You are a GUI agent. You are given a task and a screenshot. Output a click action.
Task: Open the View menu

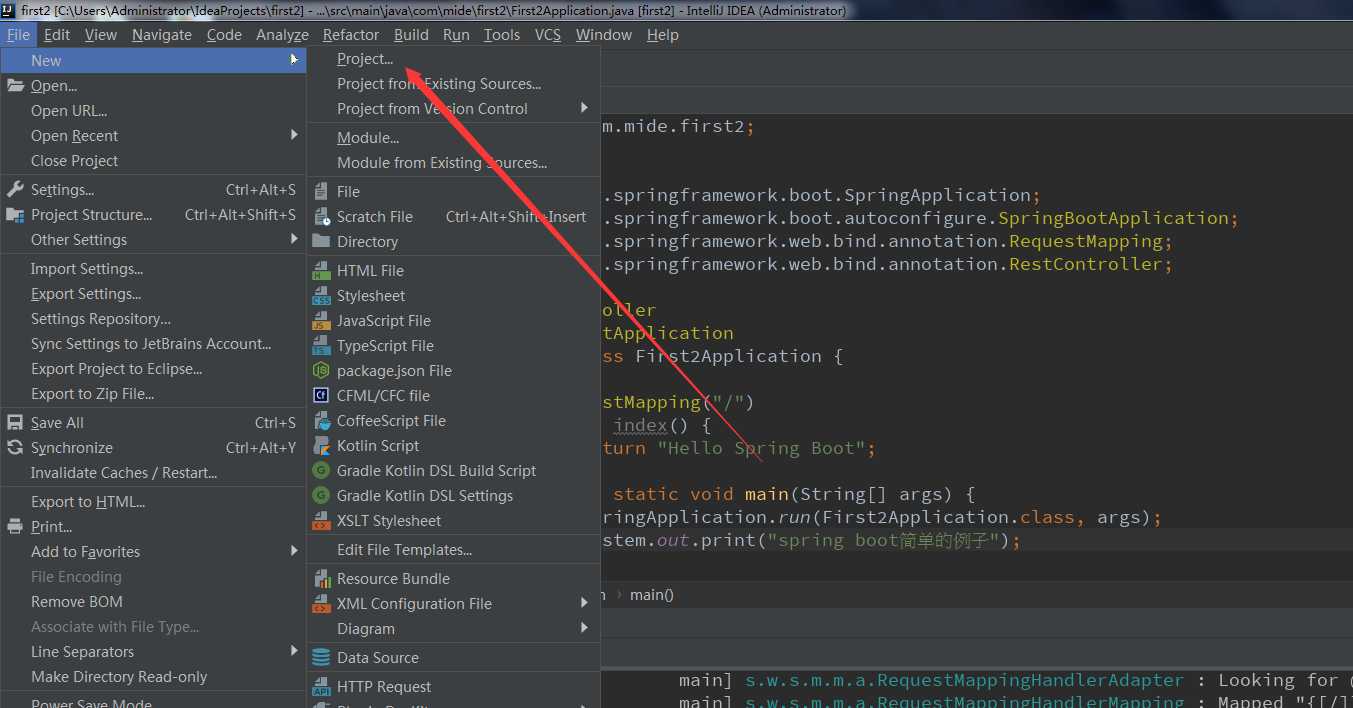(x=101, y=35)
